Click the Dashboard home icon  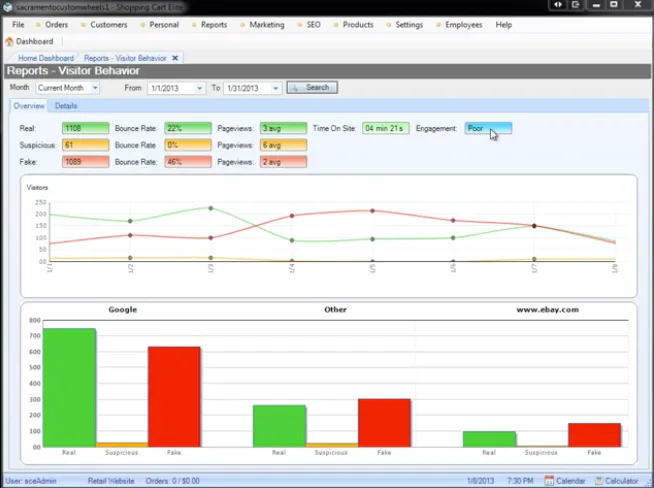pos(9,41)
